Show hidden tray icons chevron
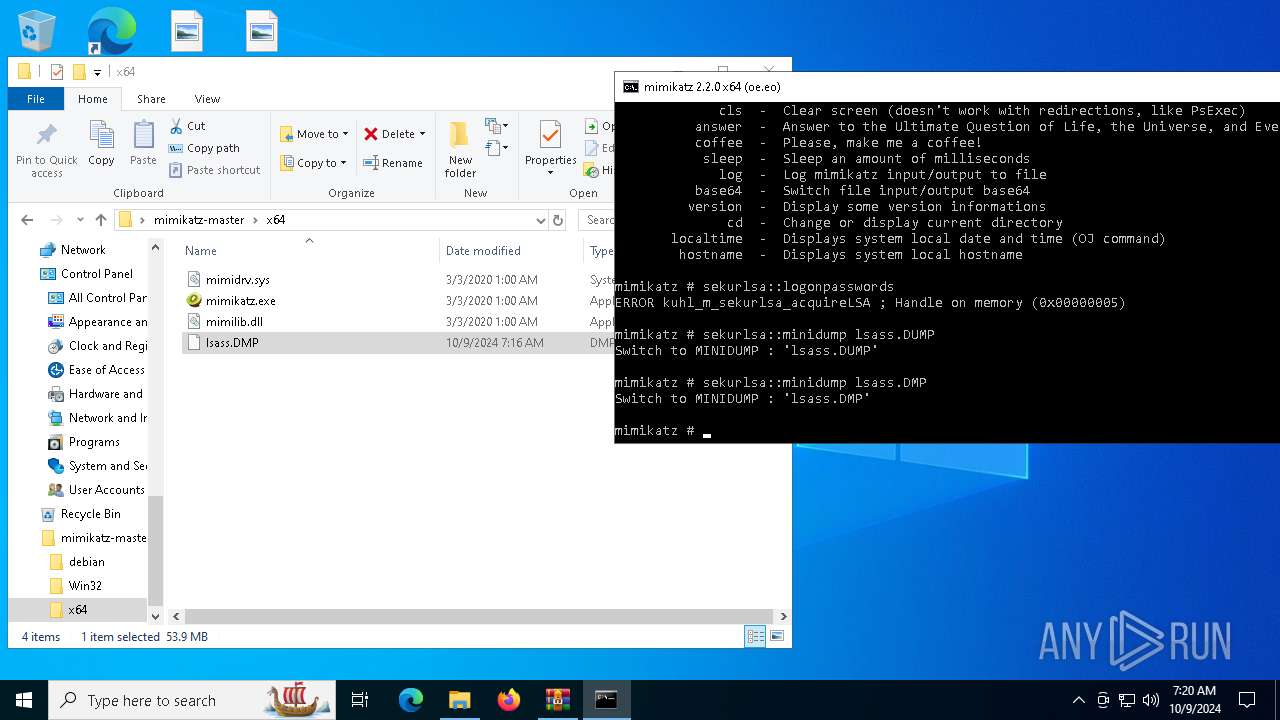The width and height of the screenshot is (1280, 720). (1078, 700)
